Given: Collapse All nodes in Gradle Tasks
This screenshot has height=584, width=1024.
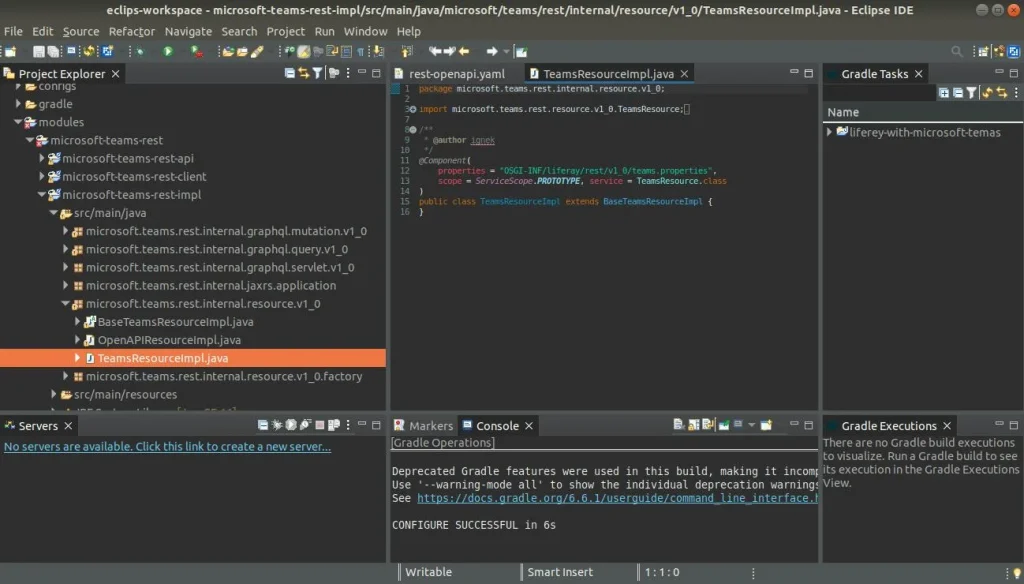Looking at the screenshot, I should pos(958,91).
